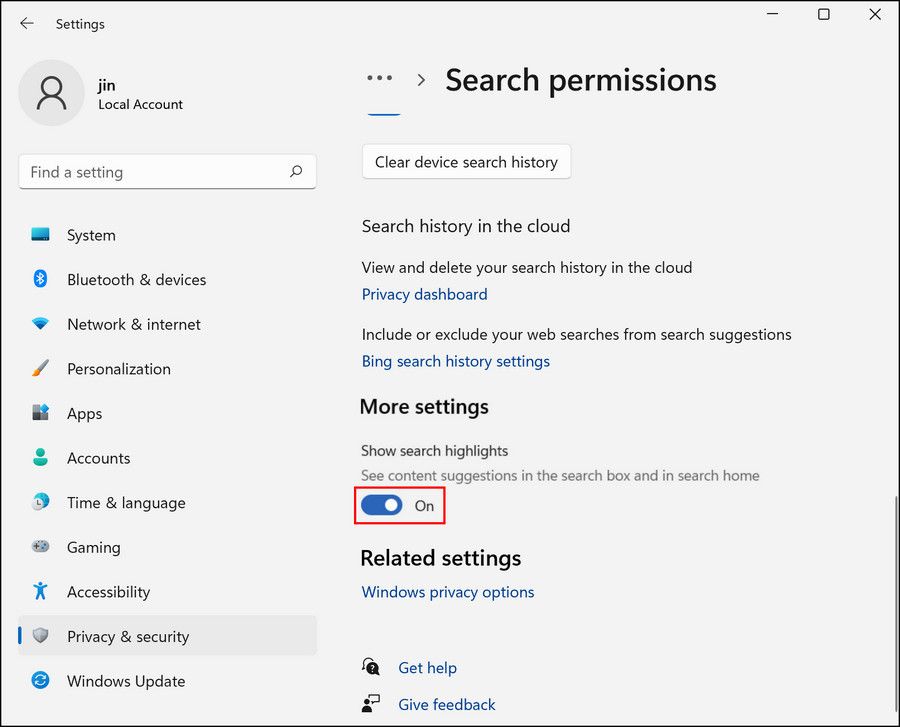900x727 pixels.
Task: Select the Network & internet wifi icon
Action: 40,324
